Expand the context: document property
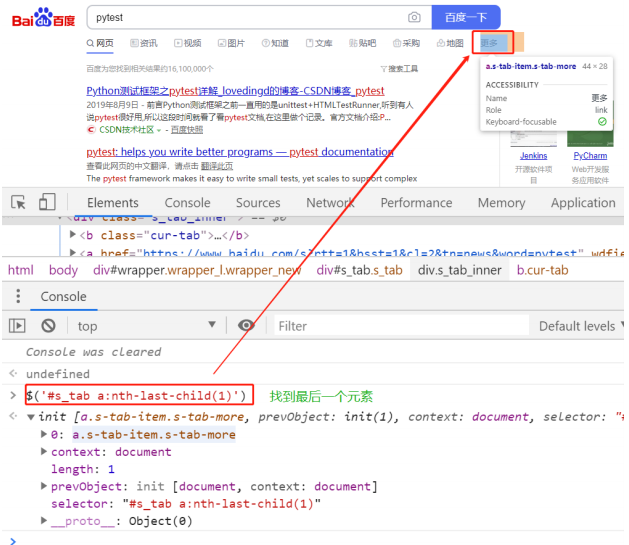The height and width of the screenshot is (545, 629). (x=44, y=452)
